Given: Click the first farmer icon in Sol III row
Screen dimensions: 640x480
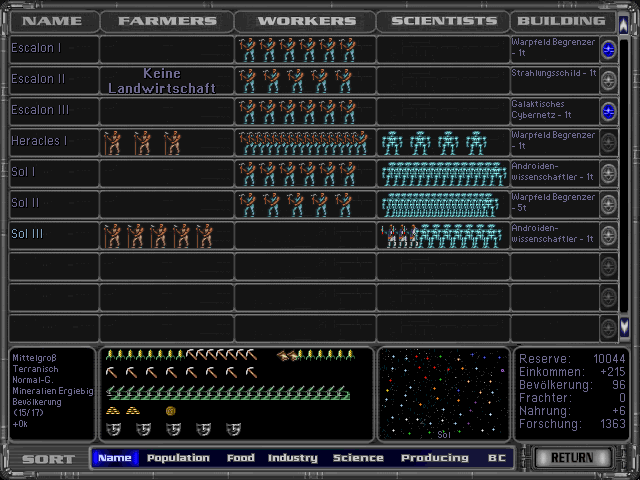Looking at the screenshot, I should [x=112, y=236].
